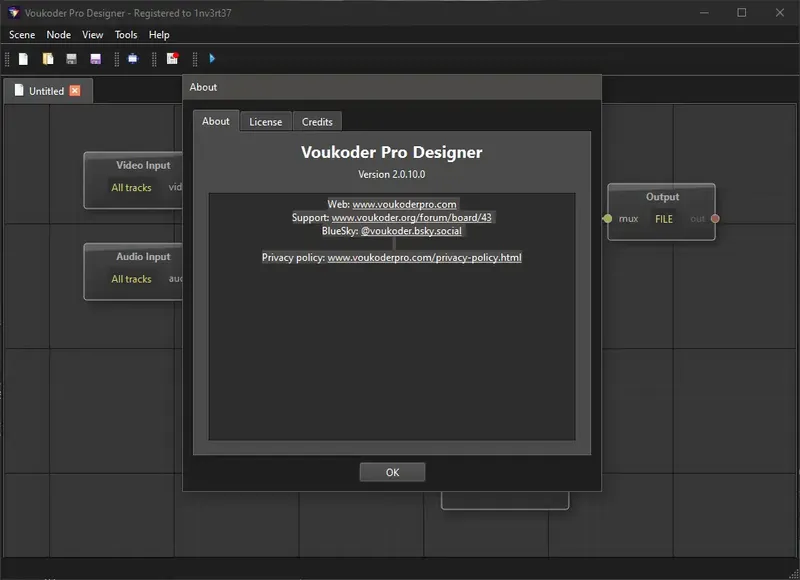800x580 pixels.
Task: Click the red-dot record toolbar icon
Action: coord(172,59)
